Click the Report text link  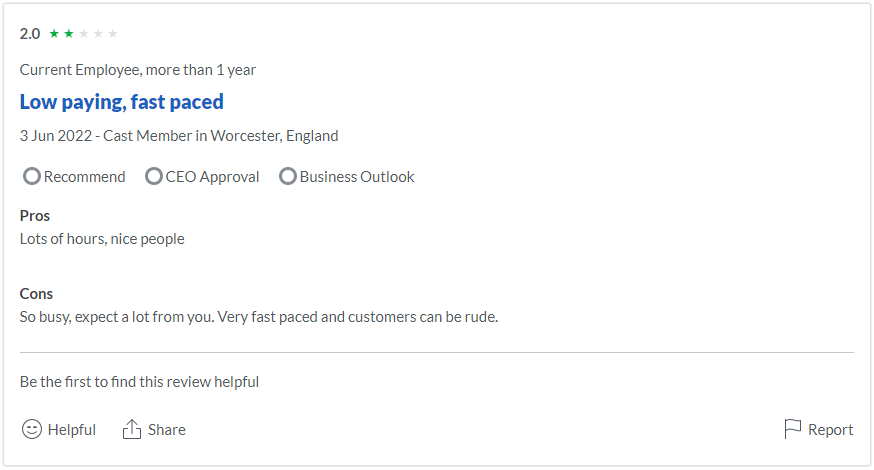point(831,430)
